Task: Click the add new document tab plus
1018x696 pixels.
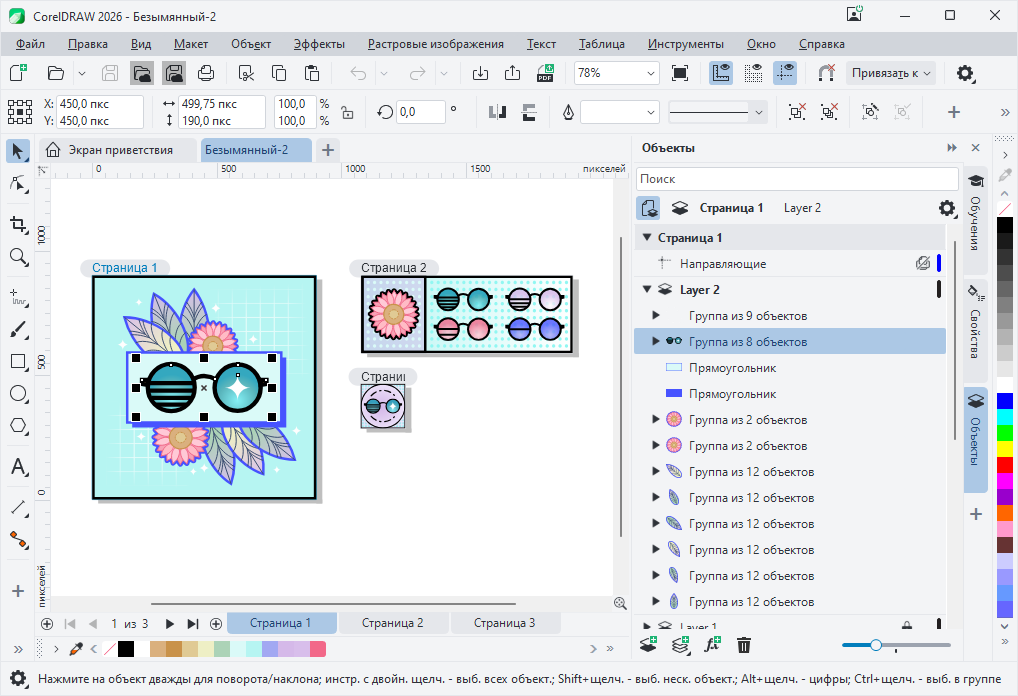Action: tap(328, 150)
